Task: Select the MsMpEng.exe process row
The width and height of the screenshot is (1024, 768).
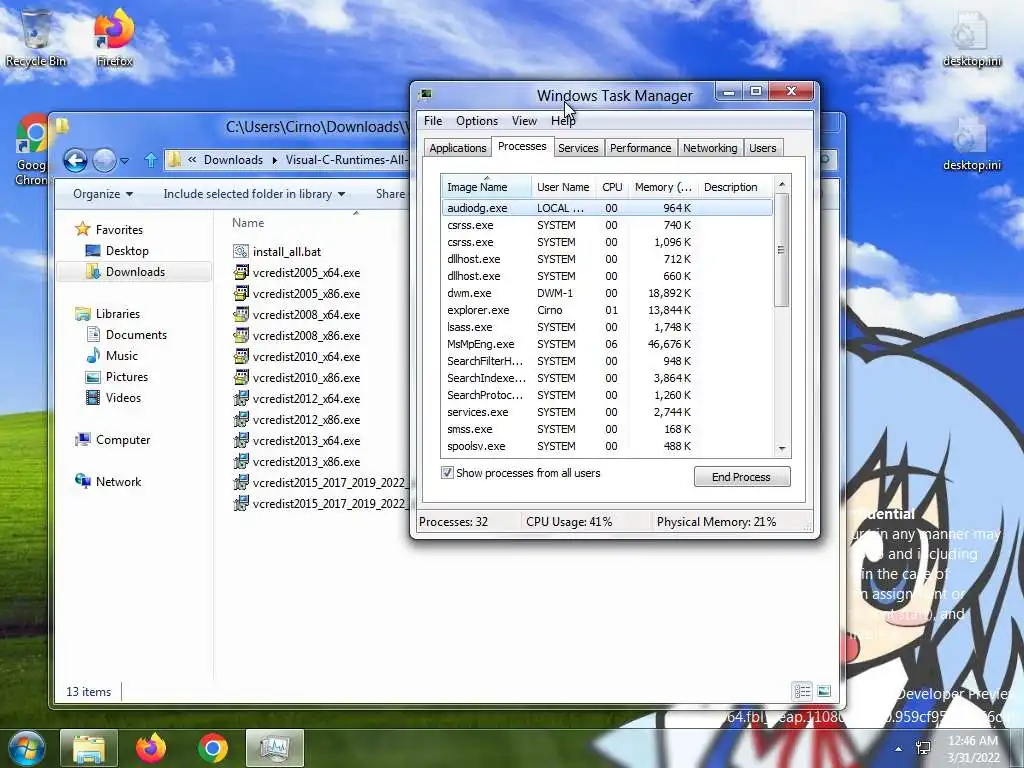Action: tap(607, 344)
